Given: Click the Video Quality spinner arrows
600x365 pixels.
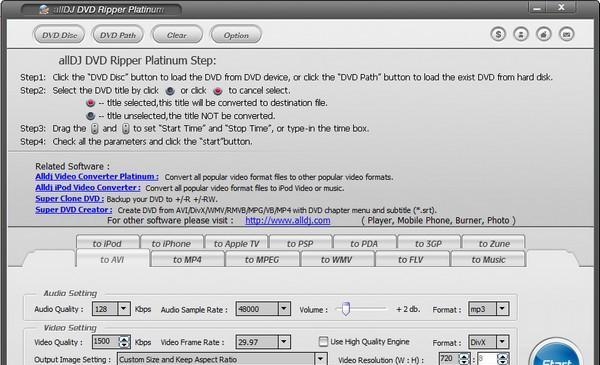Looking at the screenshot, I should 124,342.
